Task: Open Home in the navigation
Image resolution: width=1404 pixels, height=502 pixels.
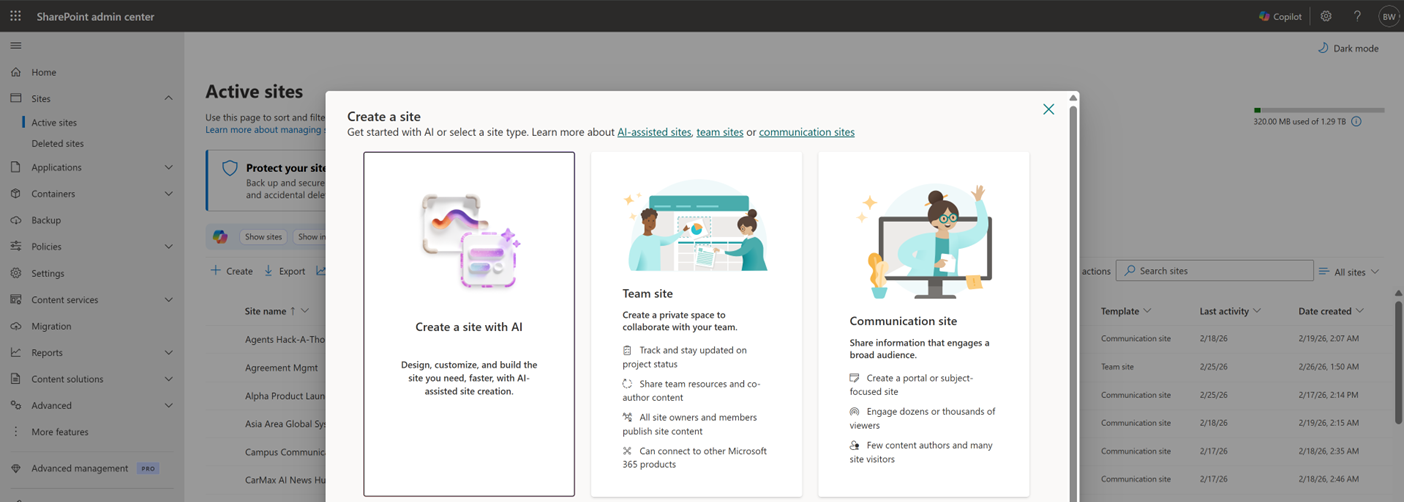Action: pyautogui.click(x=44, y=72)
